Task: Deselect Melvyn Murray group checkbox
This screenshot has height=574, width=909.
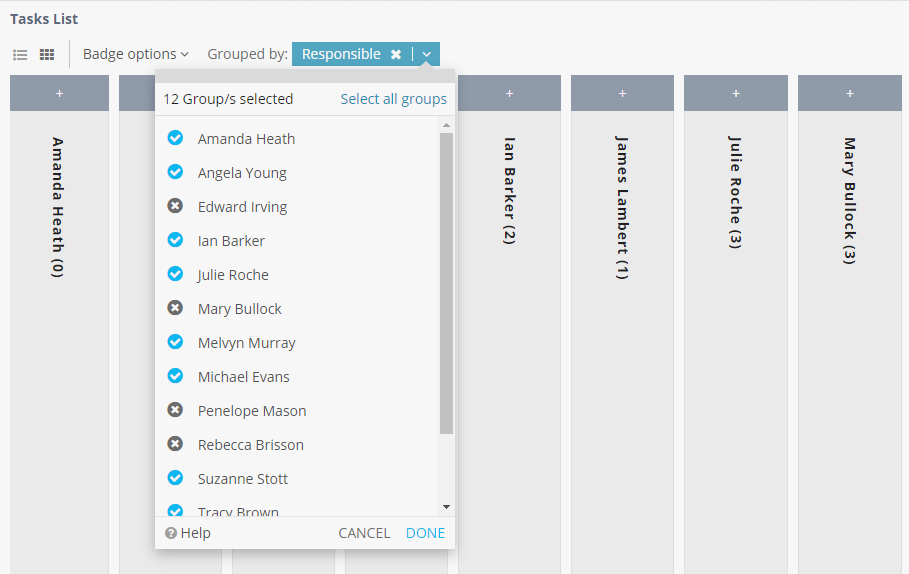Action: pyautogui.click(x=175, y=342)
